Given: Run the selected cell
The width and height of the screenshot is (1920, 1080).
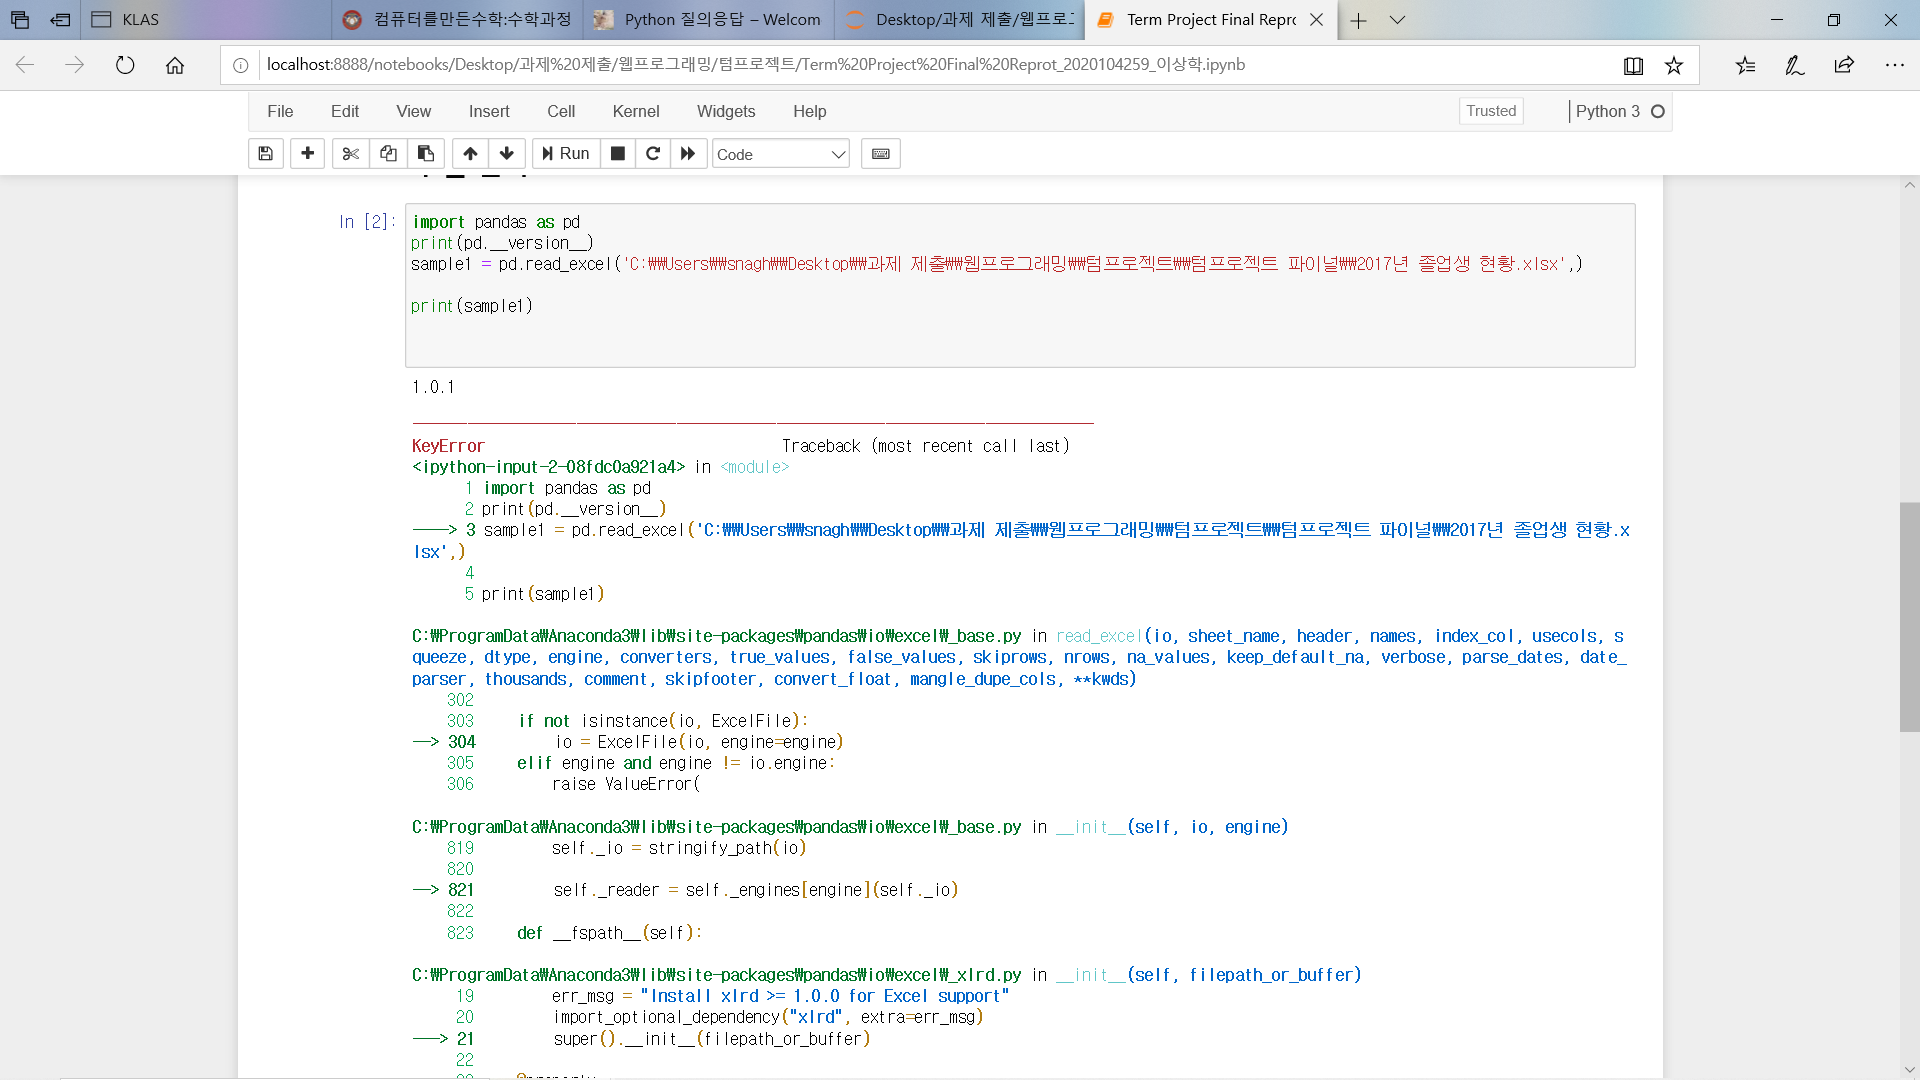Looking at the screenshot, I should click(x=566, y=154).
